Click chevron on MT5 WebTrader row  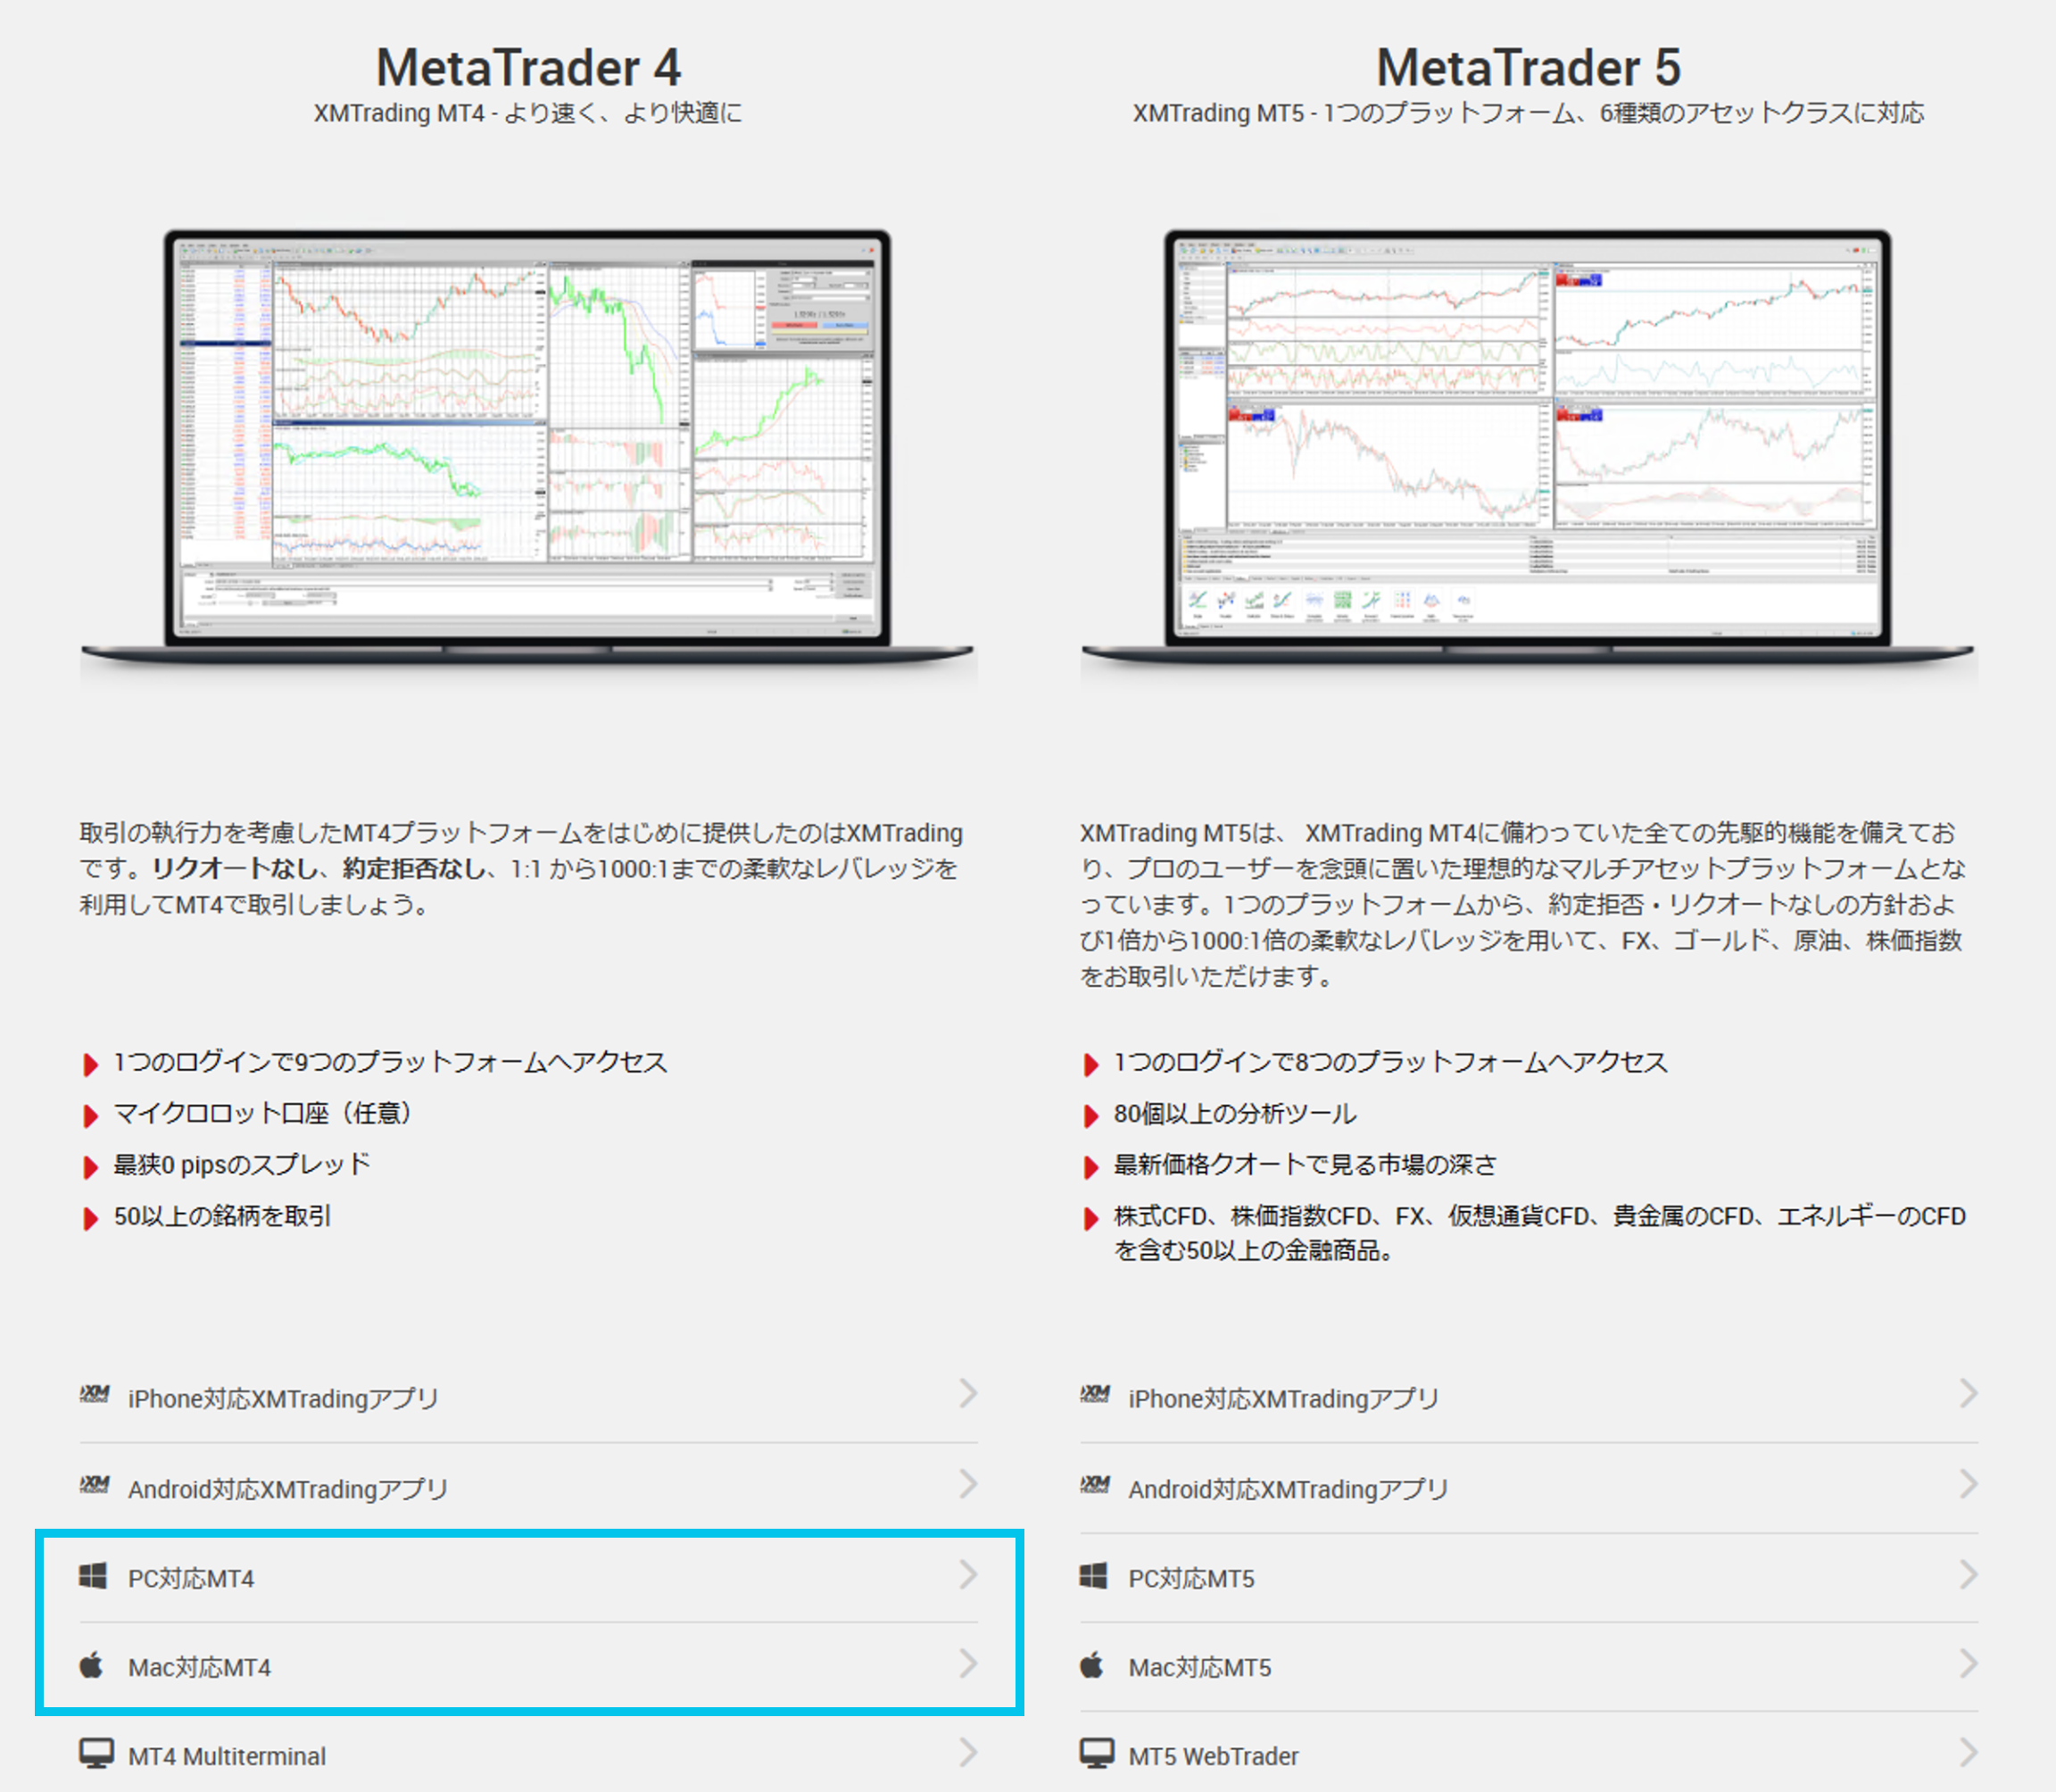[x=1968, y=1752]
